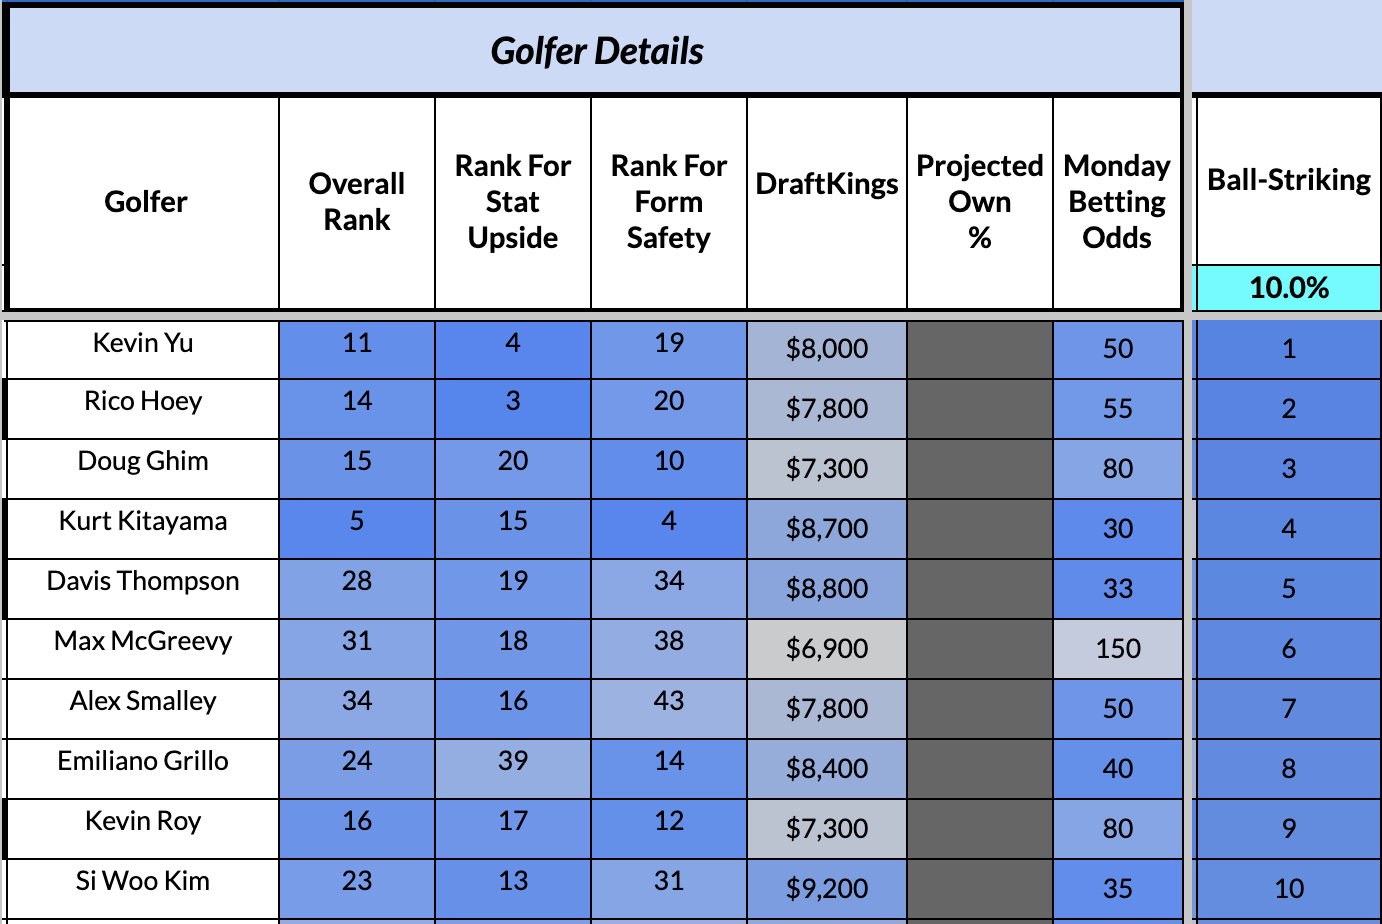
Task: Select Davis Thompson's greyed projected ownership cell
Action: click(980, 589)
